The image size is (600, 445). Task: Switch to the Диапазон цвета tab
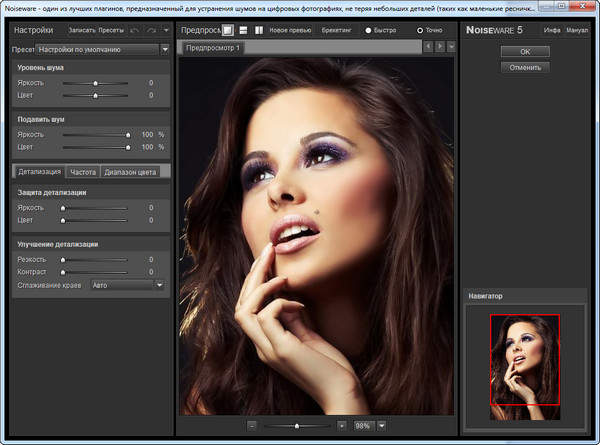pos(130,172)
